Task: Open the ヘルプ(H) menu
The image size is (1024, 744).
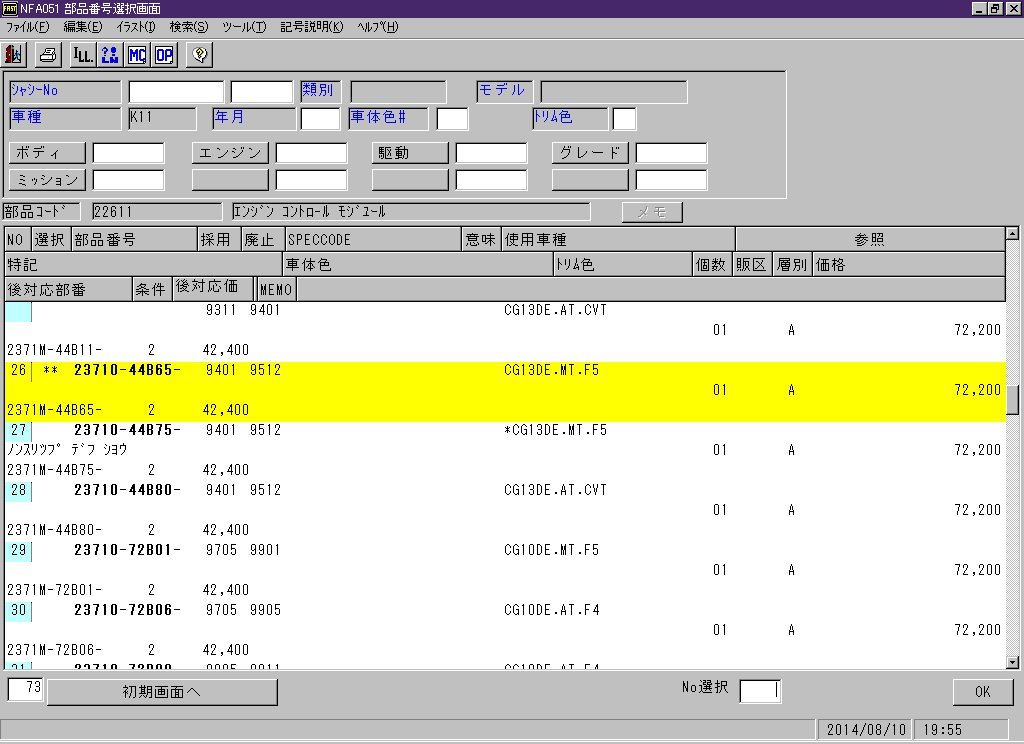Action: [x=377, y=27]
